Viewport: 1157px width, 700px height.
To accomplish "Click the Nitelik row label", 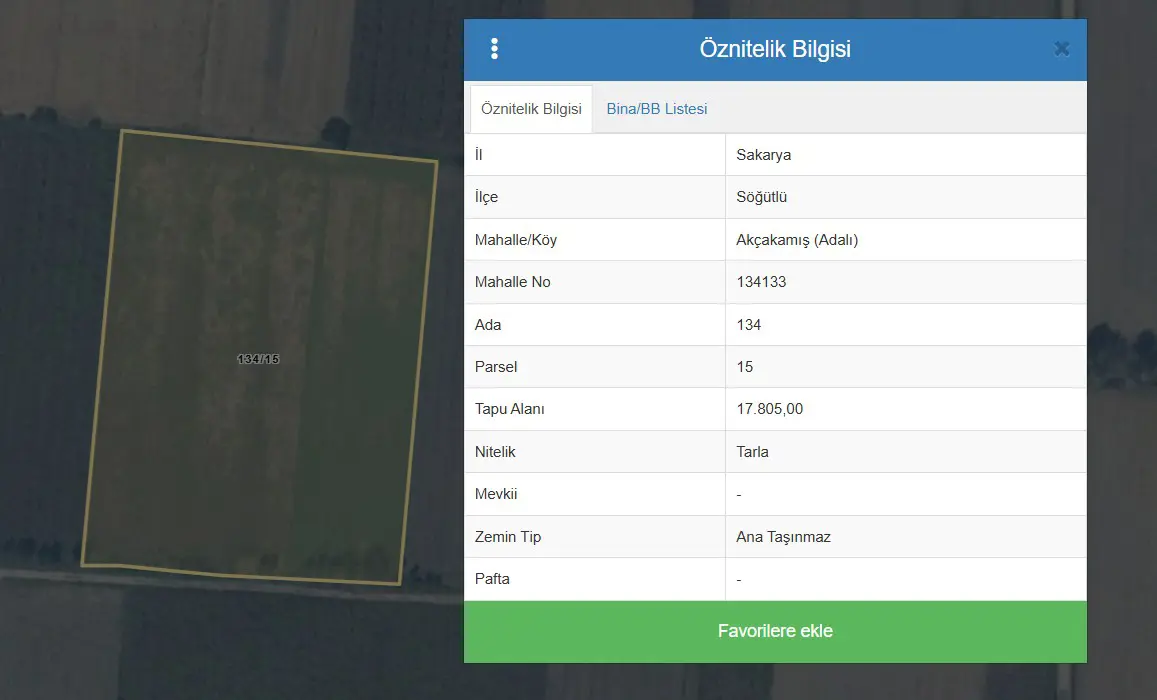I will tap(495, 451).
